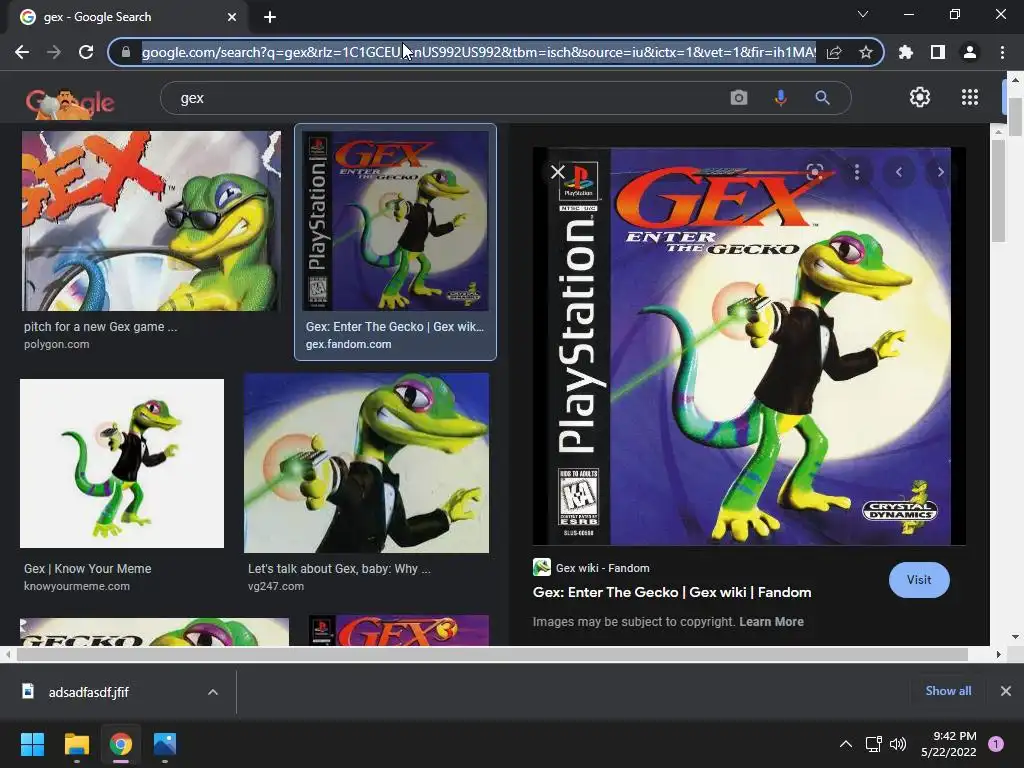The height and width of the screenshot is (768, 1024).
Task: Open Gex wiki - Fandom source link
Action: click(x=602, y=568)
